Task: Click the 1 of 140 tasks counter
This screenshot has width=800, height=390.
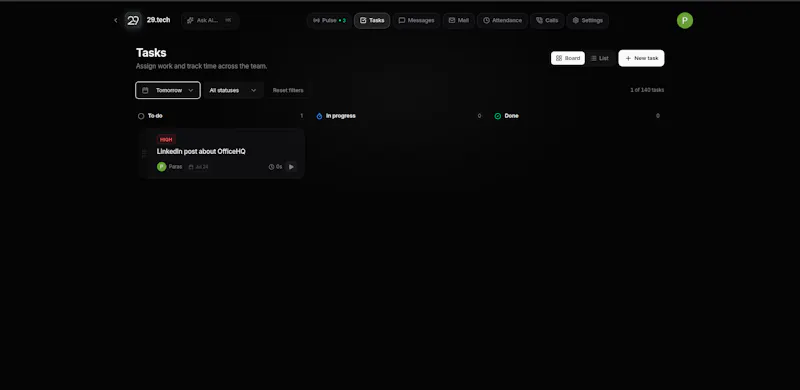Action: tap(647, 90)
